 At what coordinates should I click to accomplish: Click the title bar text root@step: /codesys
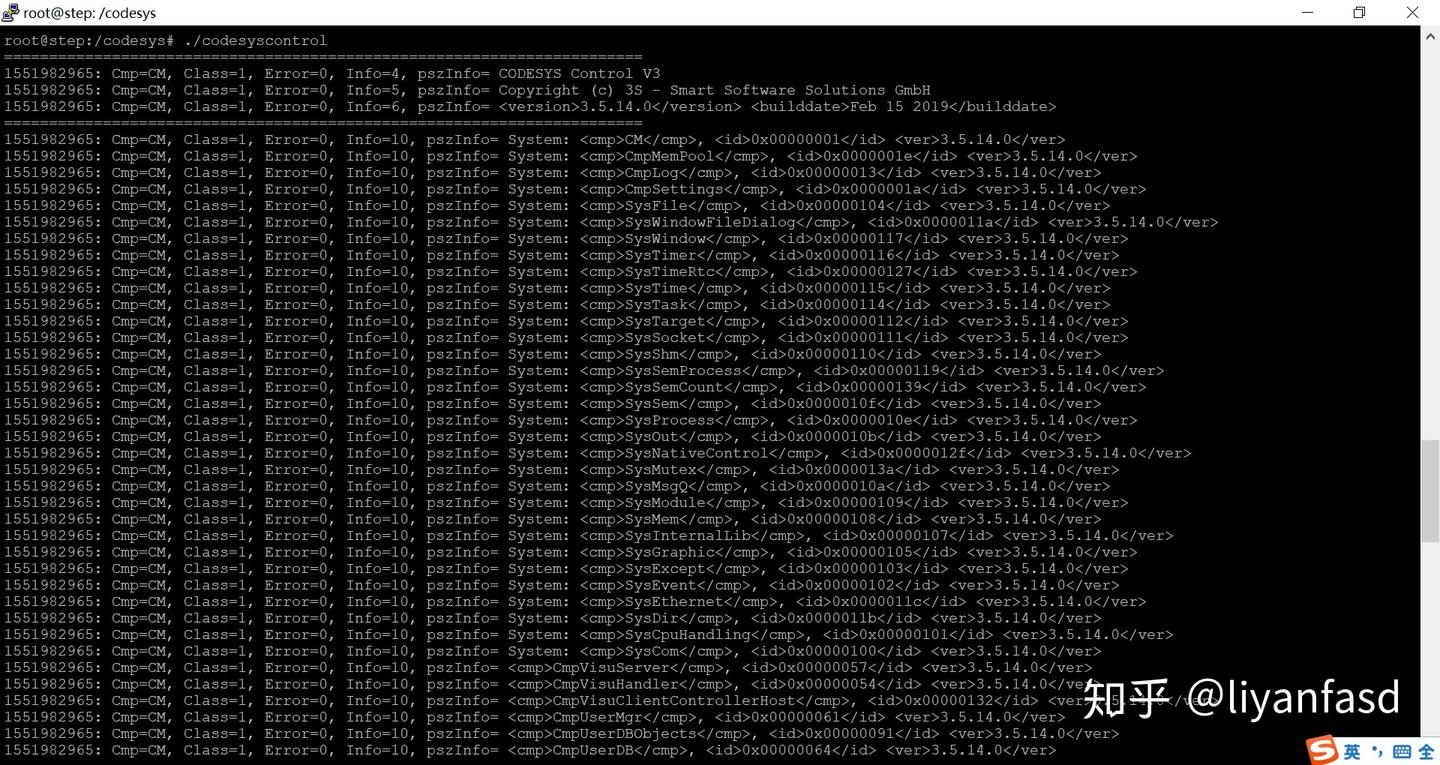pyautogui.click(x=90, y=13)
